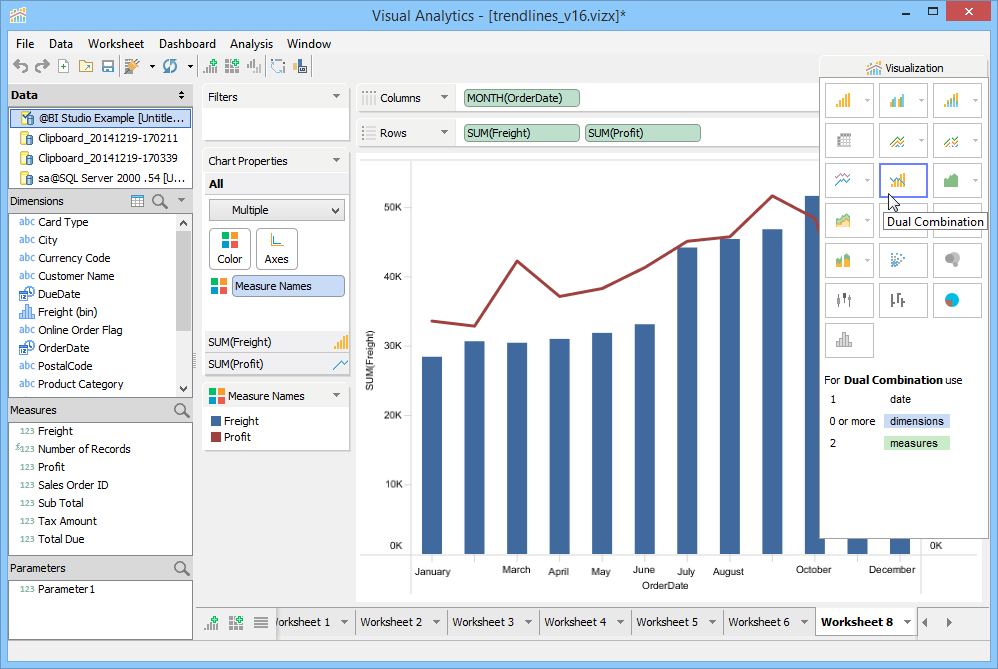
Task: Open the Multiple mark type combo box
Action: (277, 210)
